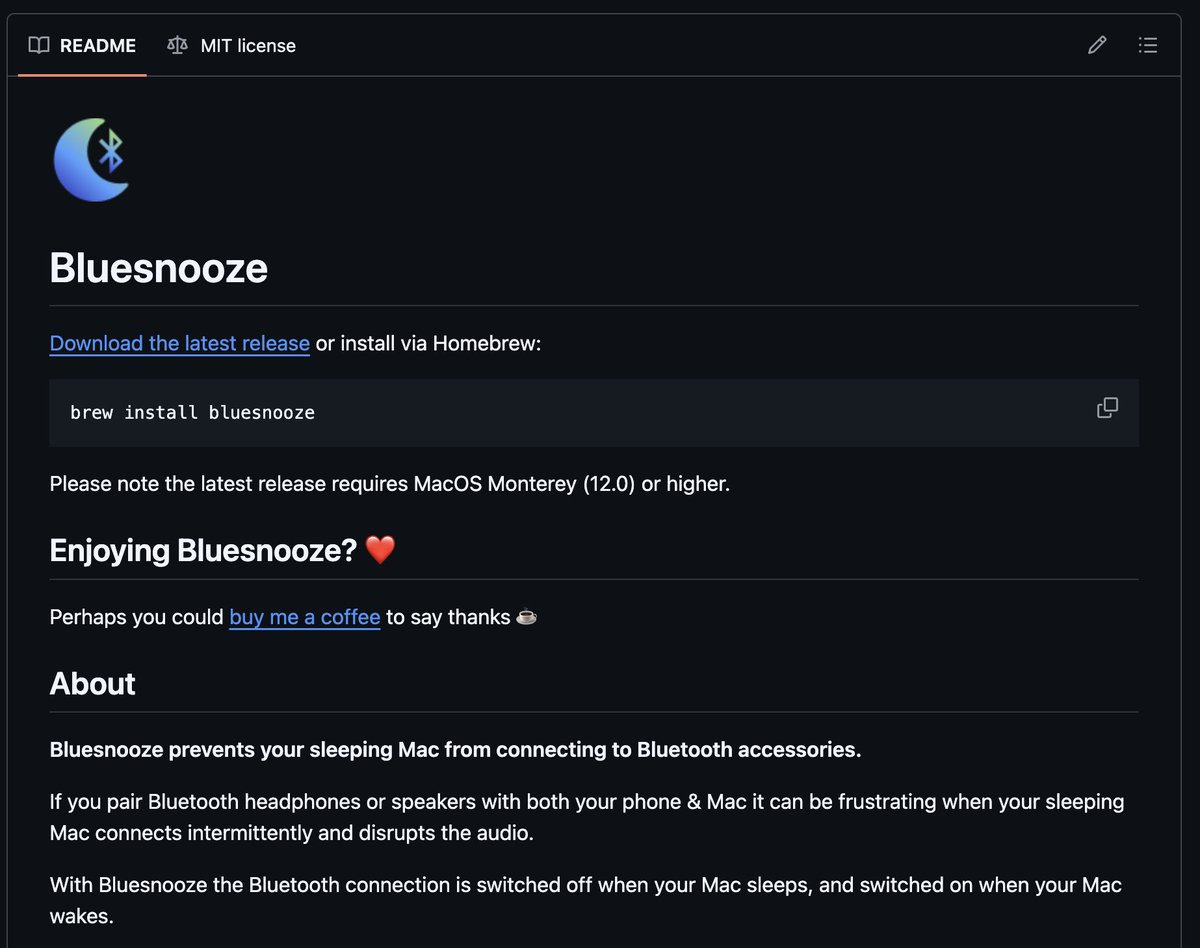Click the red heart emoji
Viewport: 1200px width, 948px height.
[381, 549]
